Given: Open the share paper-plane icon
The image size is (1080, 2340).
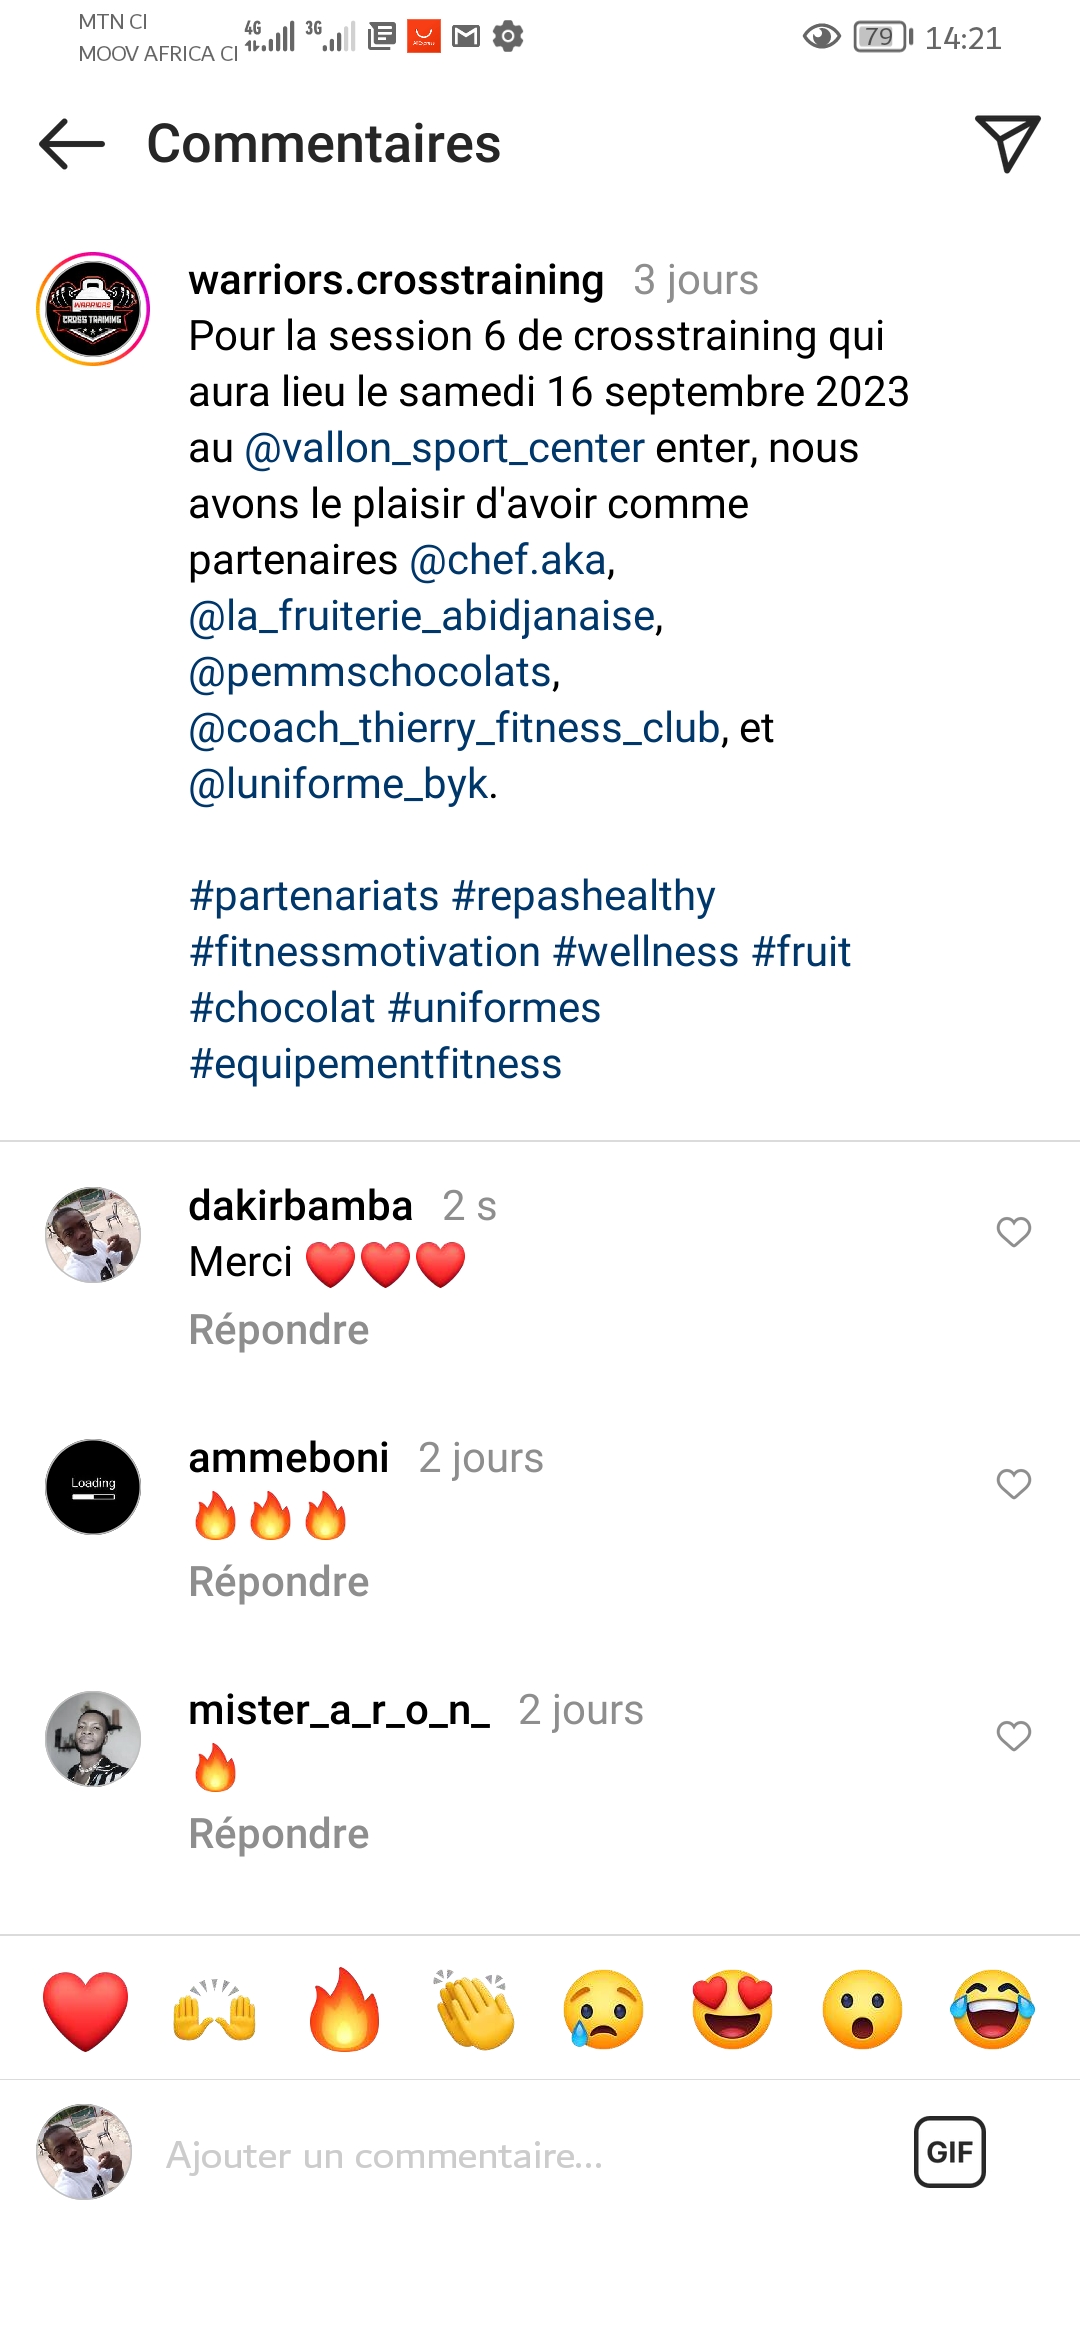Looking at the screenshot, I should 1007,144.
